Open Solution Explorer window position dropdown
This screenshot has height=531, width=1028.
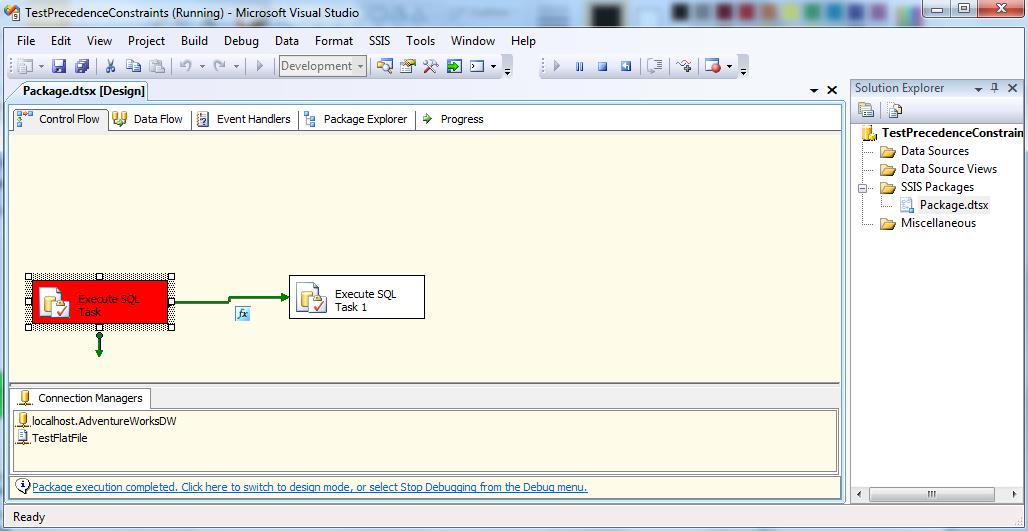[978, 88]
